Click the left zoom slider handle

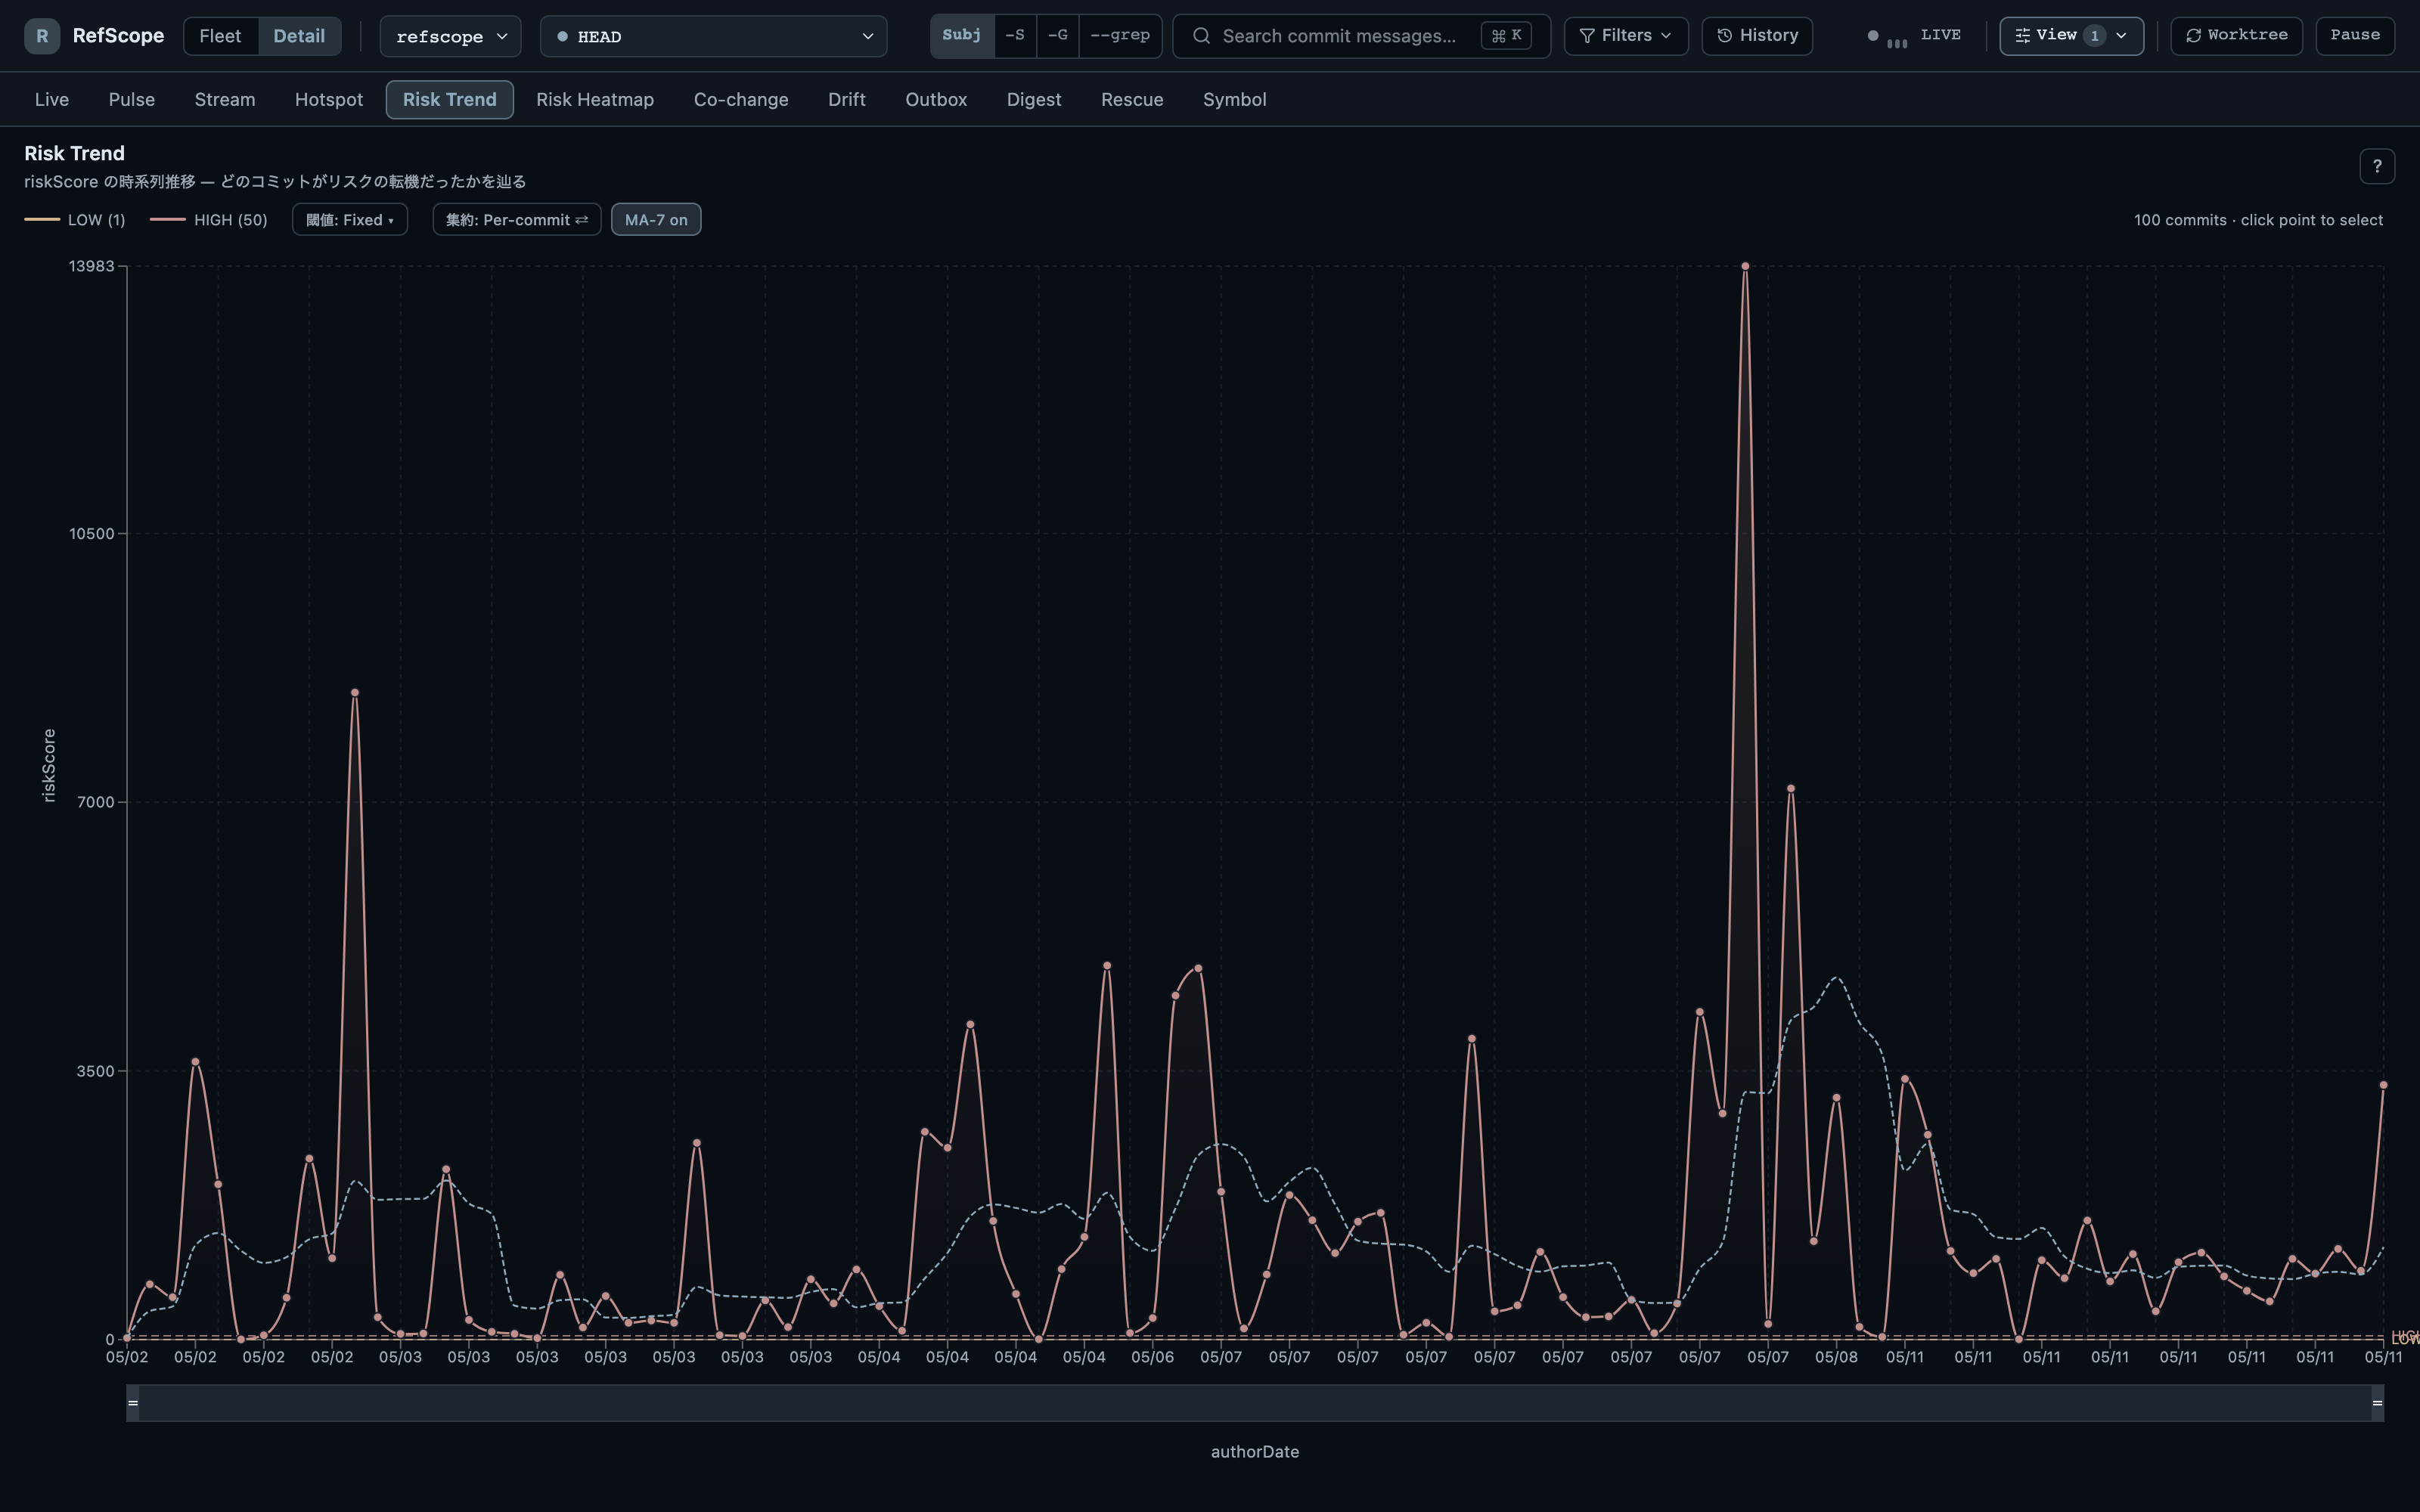coord(132,1403)
